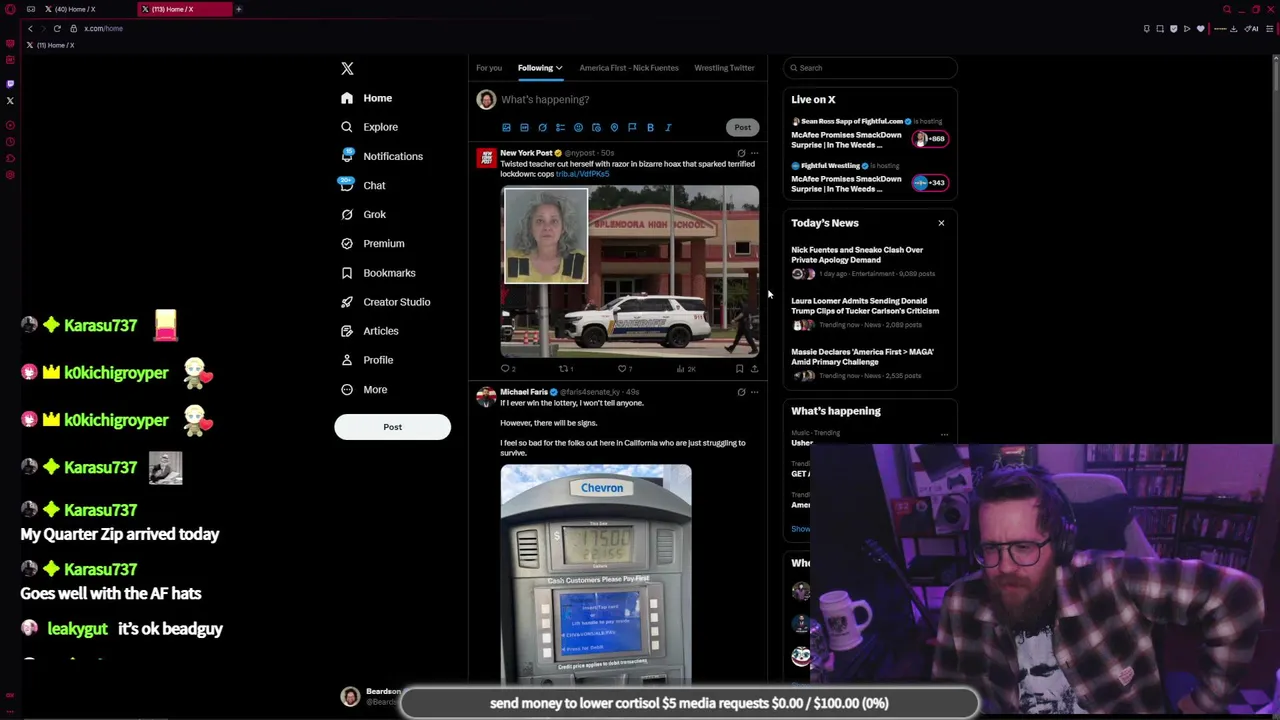The height and width of the screenshot is (720, 1280).
Task: Take a snapshot with browser toolbar icon
Action: coord(1160,29)
